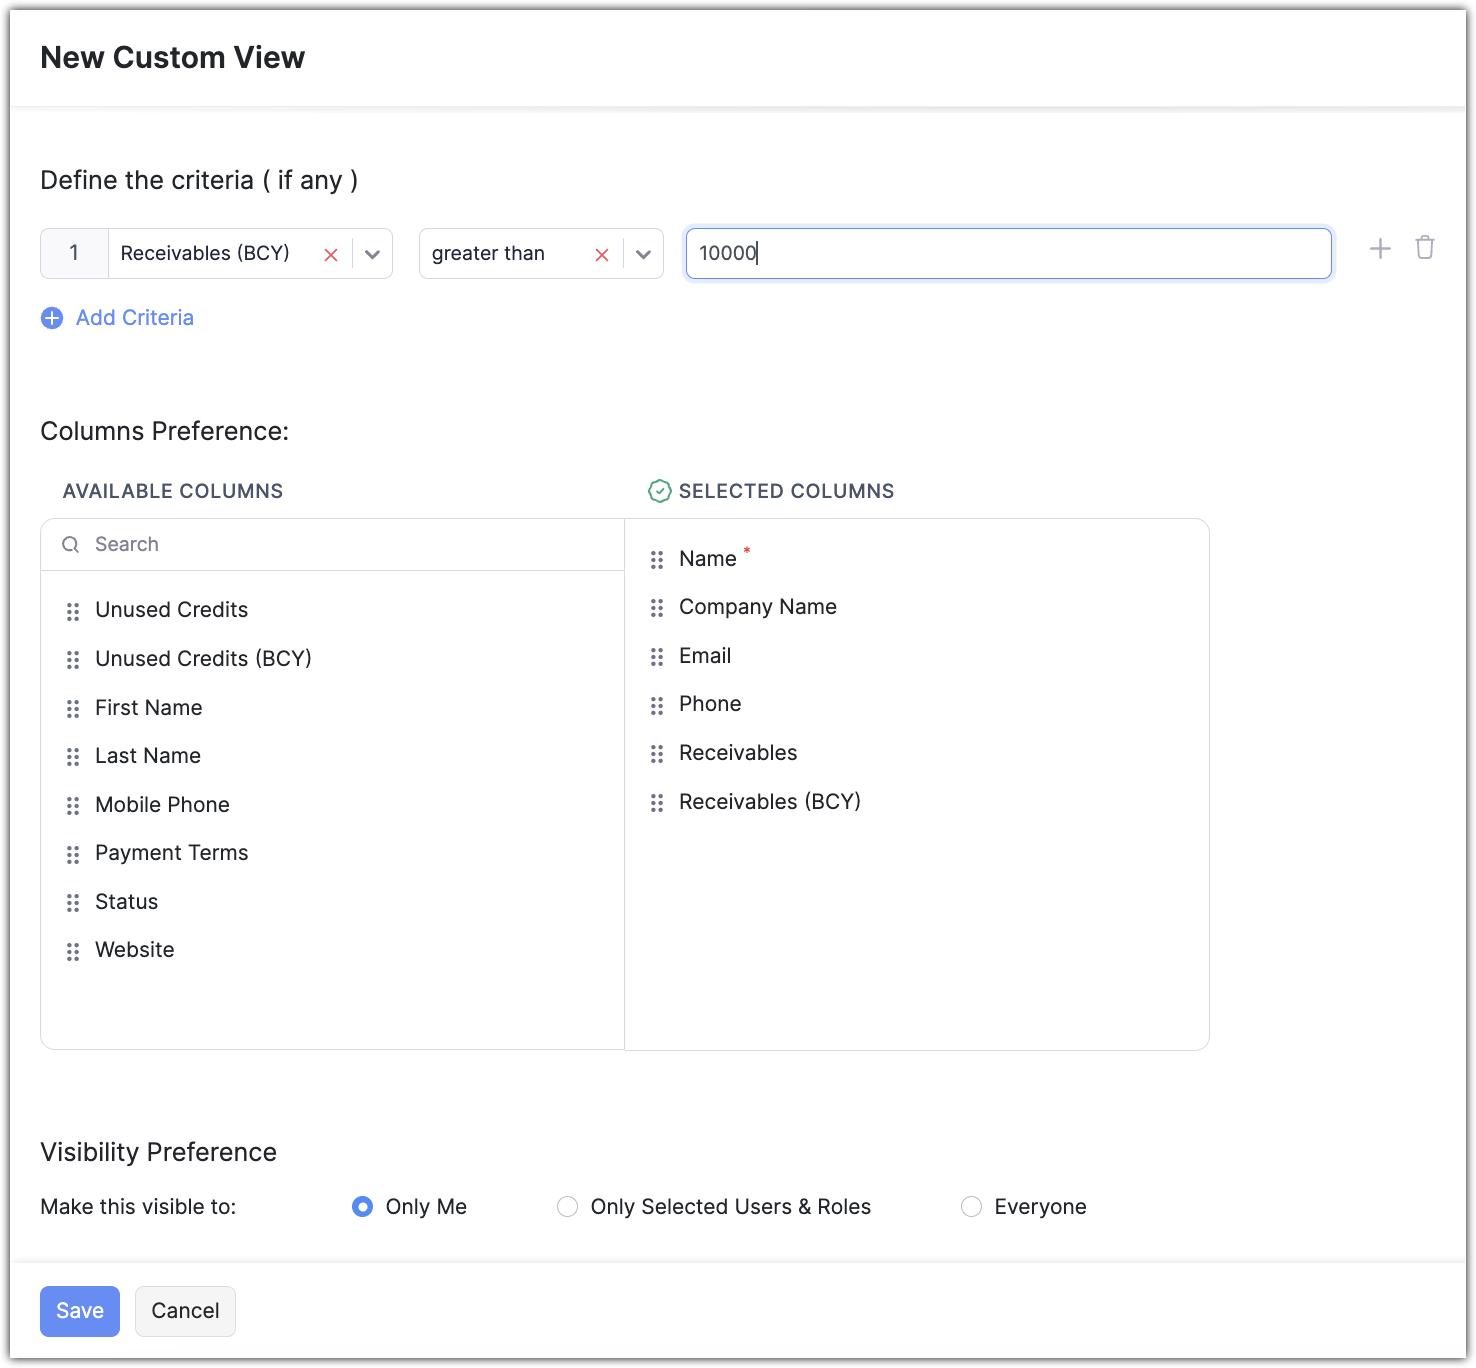Image resolution: width=1476 pixels, height=1368 pixels.
Task: Delete criteria row with trash icon
Action: coord(1425,248)
